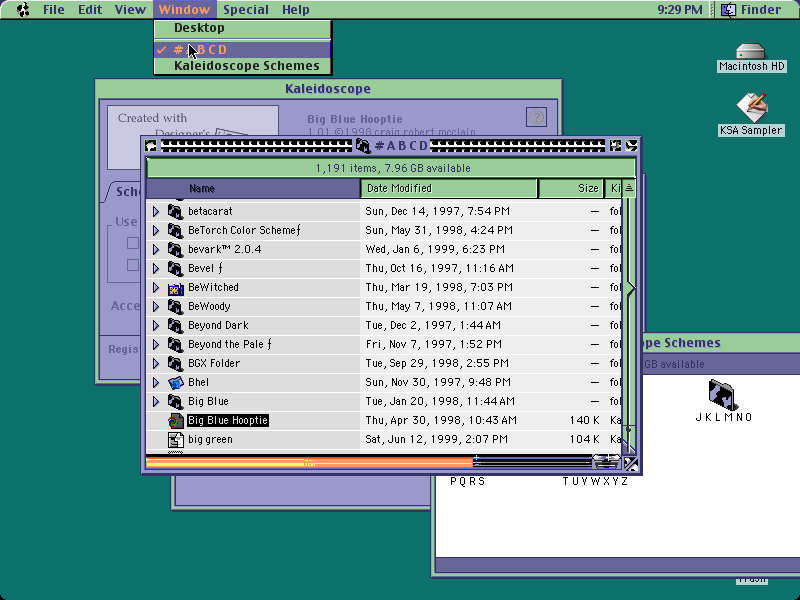Click the P Q R S folder label
The width and height of the screenshot is (800, 600).
[467, 481]
